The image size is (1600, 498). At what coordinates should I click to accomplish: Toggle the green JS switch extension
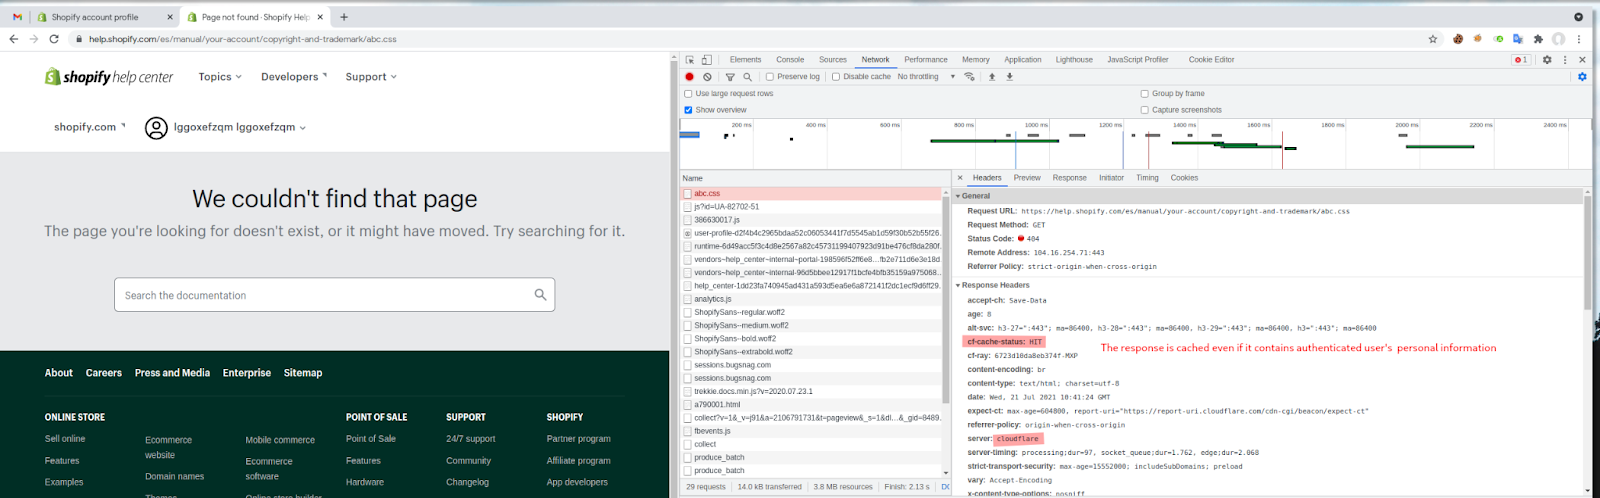coord(1498,39)
